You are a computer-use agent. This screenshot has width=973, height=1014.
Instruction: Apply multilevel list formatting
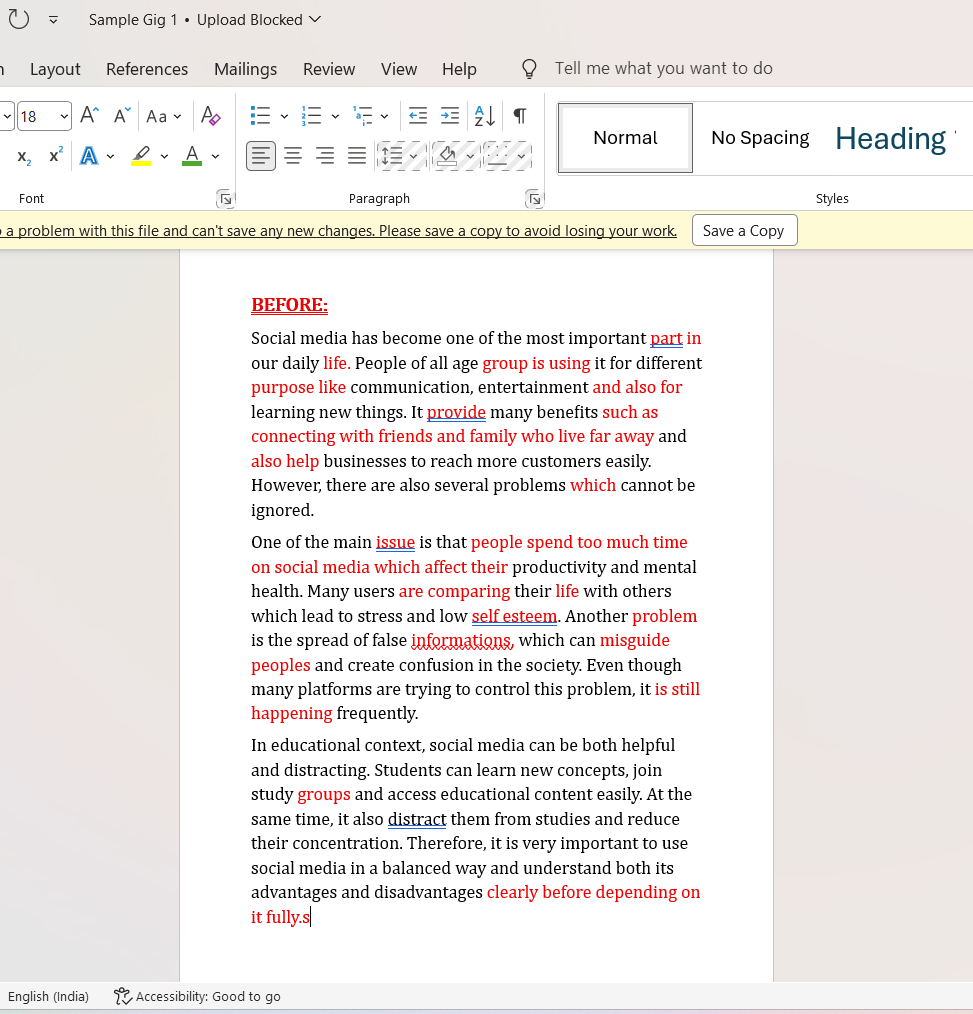pyautogui.click(x=363, y=116)
